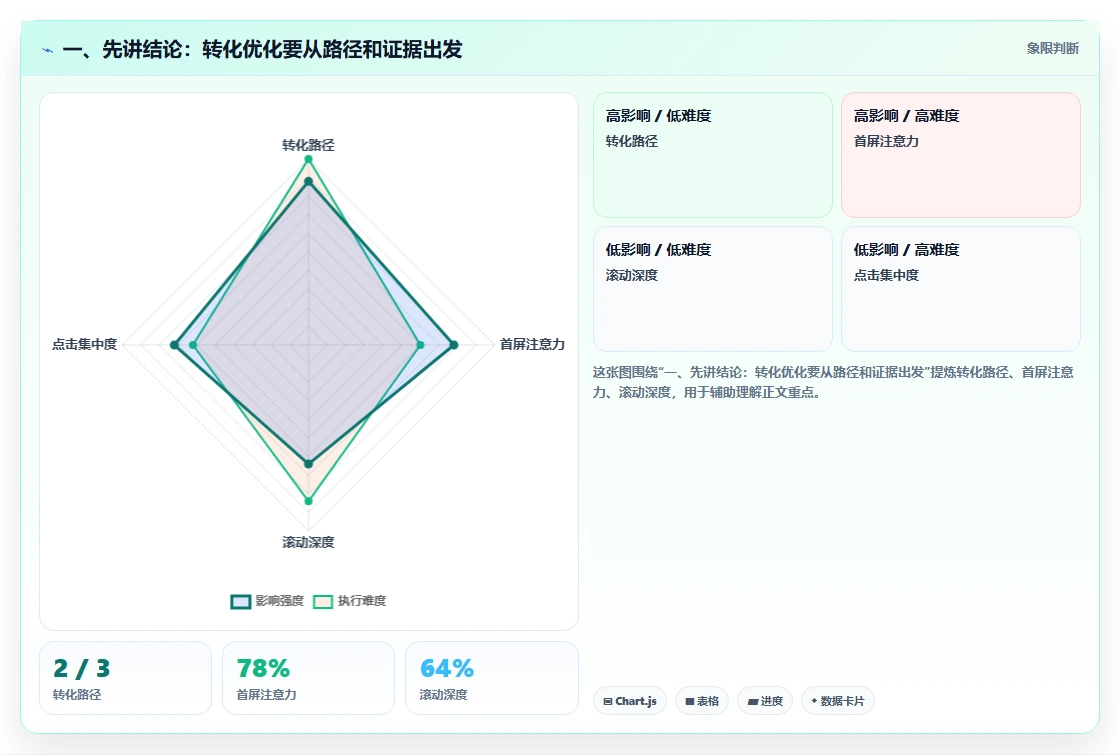Click the light-green 执行难度 point on the 首屏注意力 axis
This screenshot has height=755, width=1120.
(x=420, y=345)
